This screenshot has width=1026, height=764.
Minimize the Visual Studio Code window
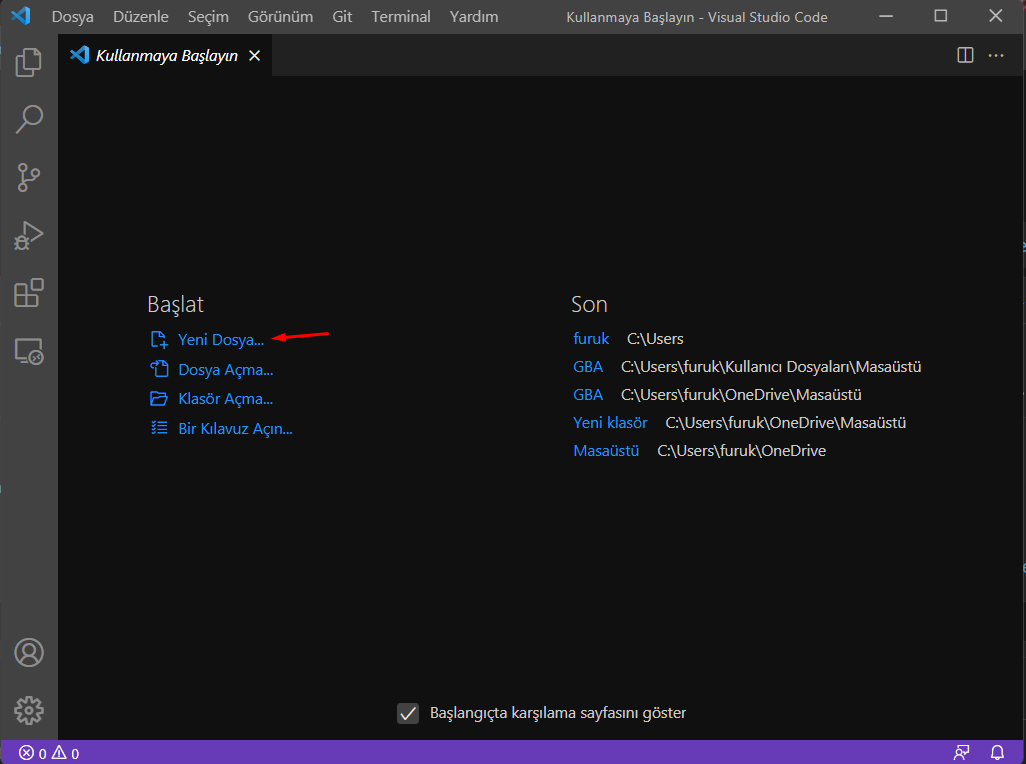click(x=886, y=16)
